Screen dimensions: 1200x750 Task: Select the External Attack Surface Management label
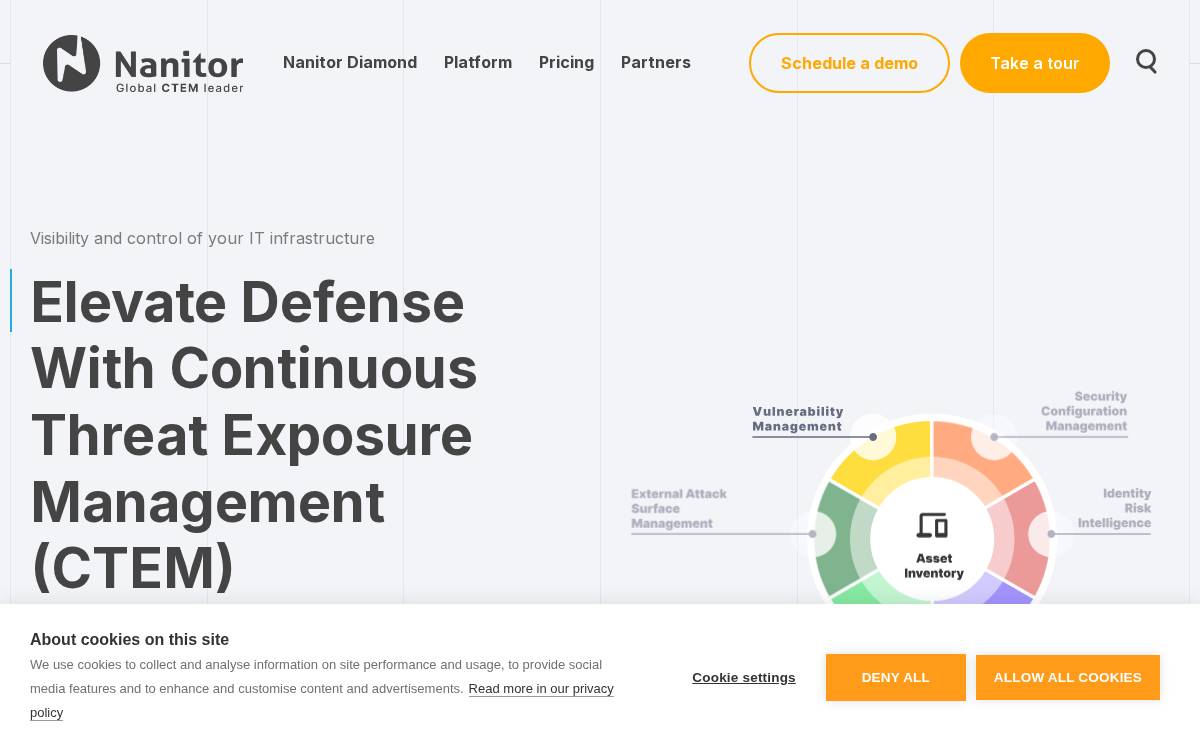679,508
